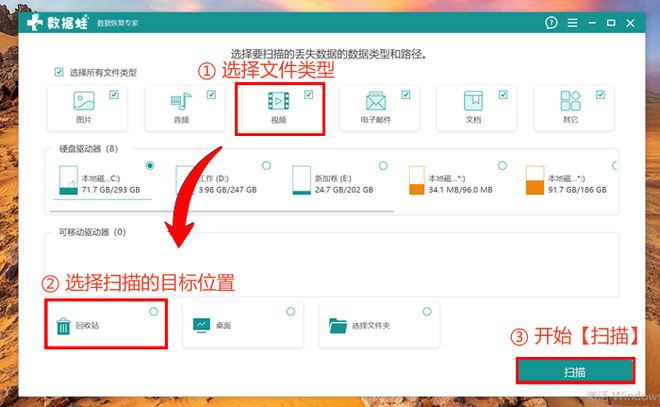
Task: Select the 选择文件夹 radio button
Action: (x=427, y=311)
